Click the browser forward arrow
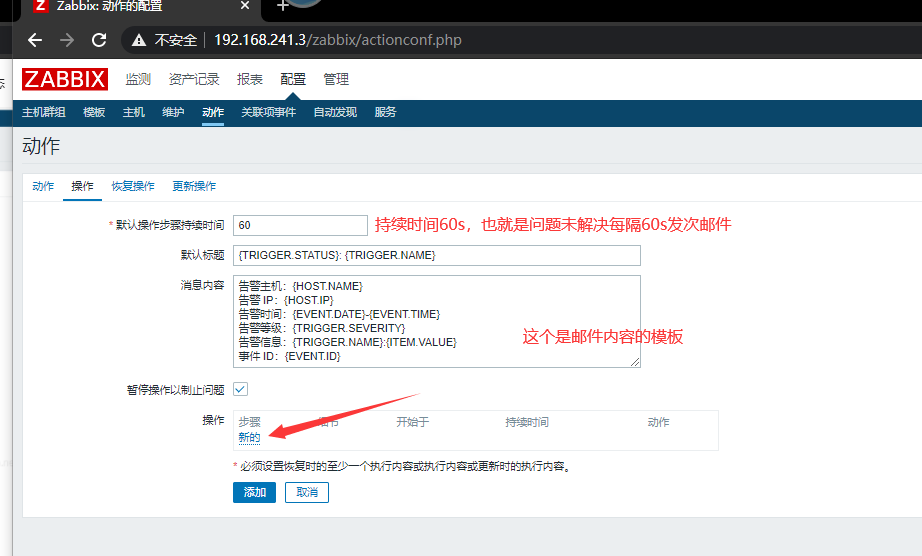This screenshot has width=922, height=556. [x=67, y=40]
